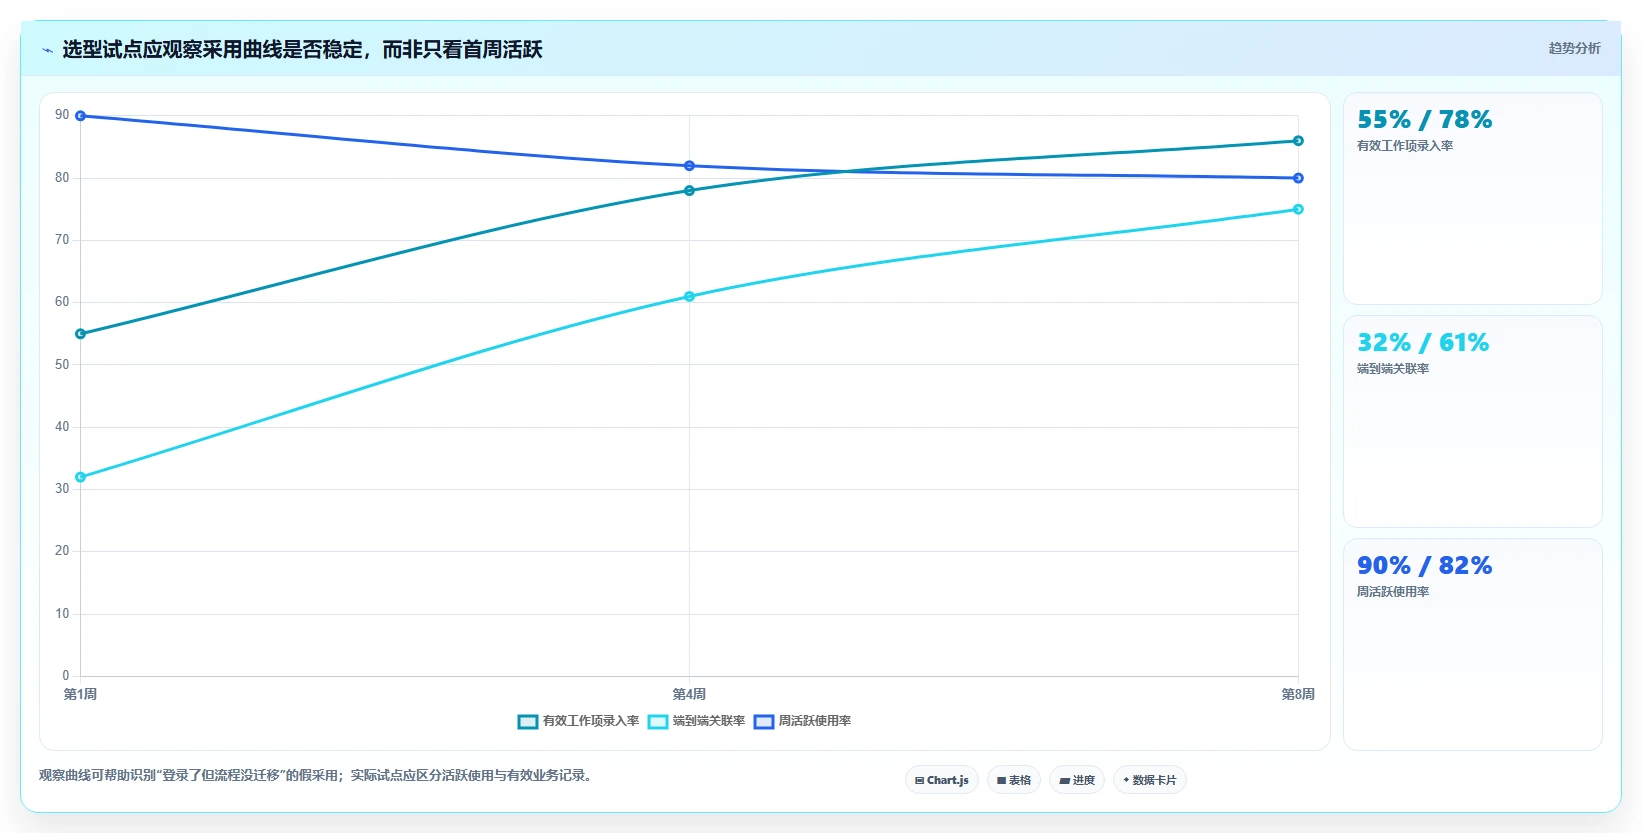Screen dimensions: 1642x833
Task: Click the 第1周 x-axis label
Action: [81, 694]
